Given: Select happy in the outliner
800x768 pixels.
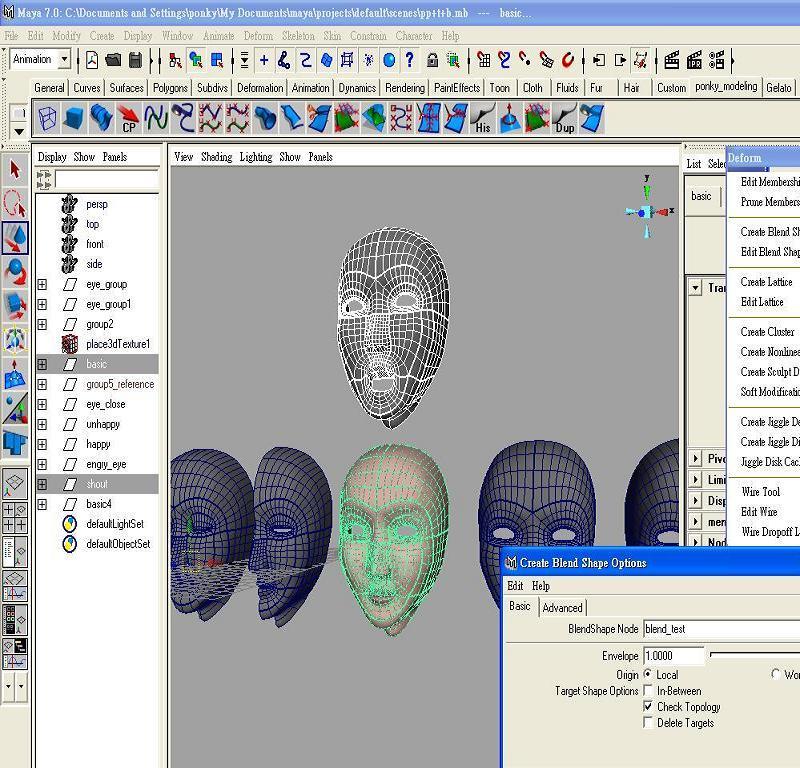Looking at the screenshot, I should point(98,444).
